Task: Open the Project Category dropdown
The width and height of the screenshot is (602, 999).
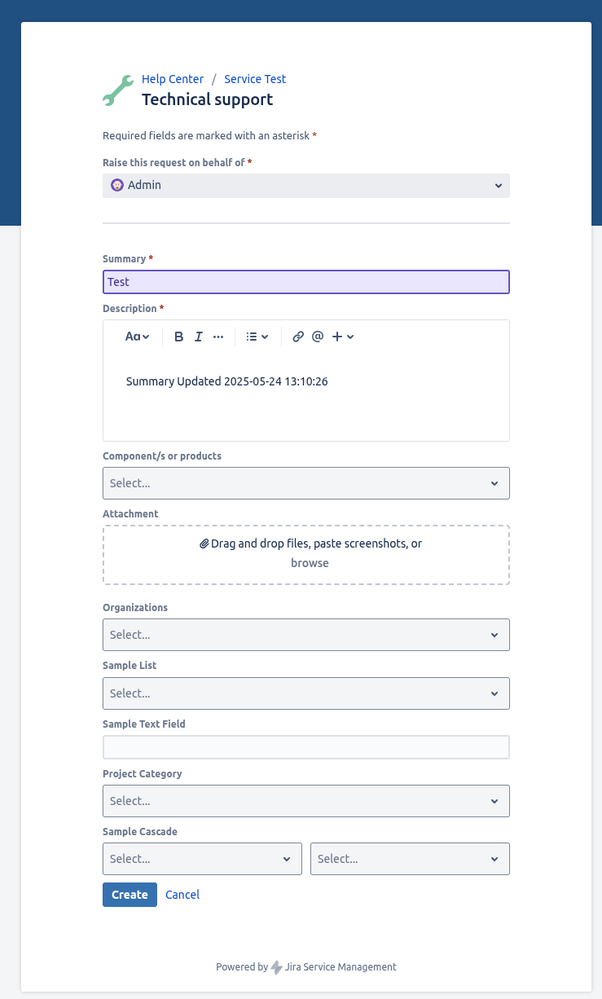Action: [x=306, y=801]
